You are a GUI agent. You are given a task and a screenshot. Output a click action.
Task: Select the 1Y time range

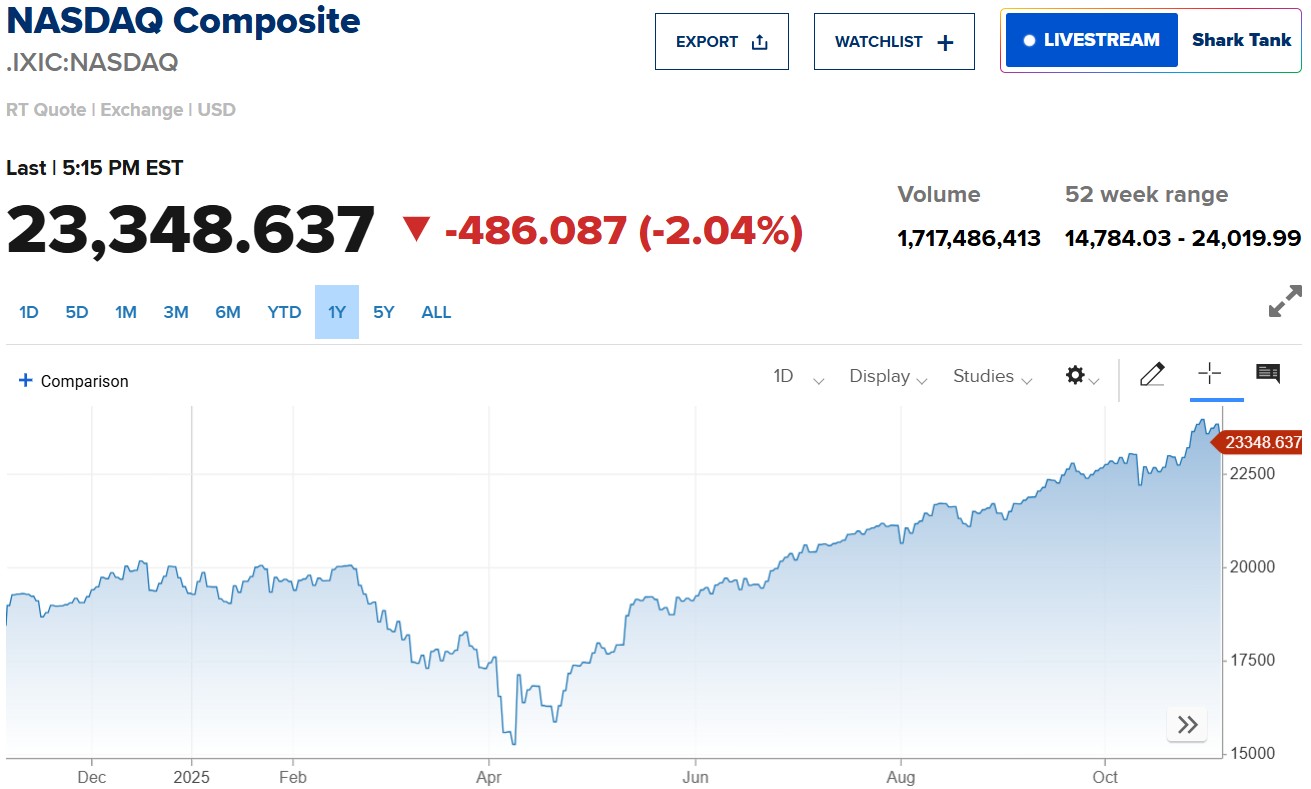337,312
